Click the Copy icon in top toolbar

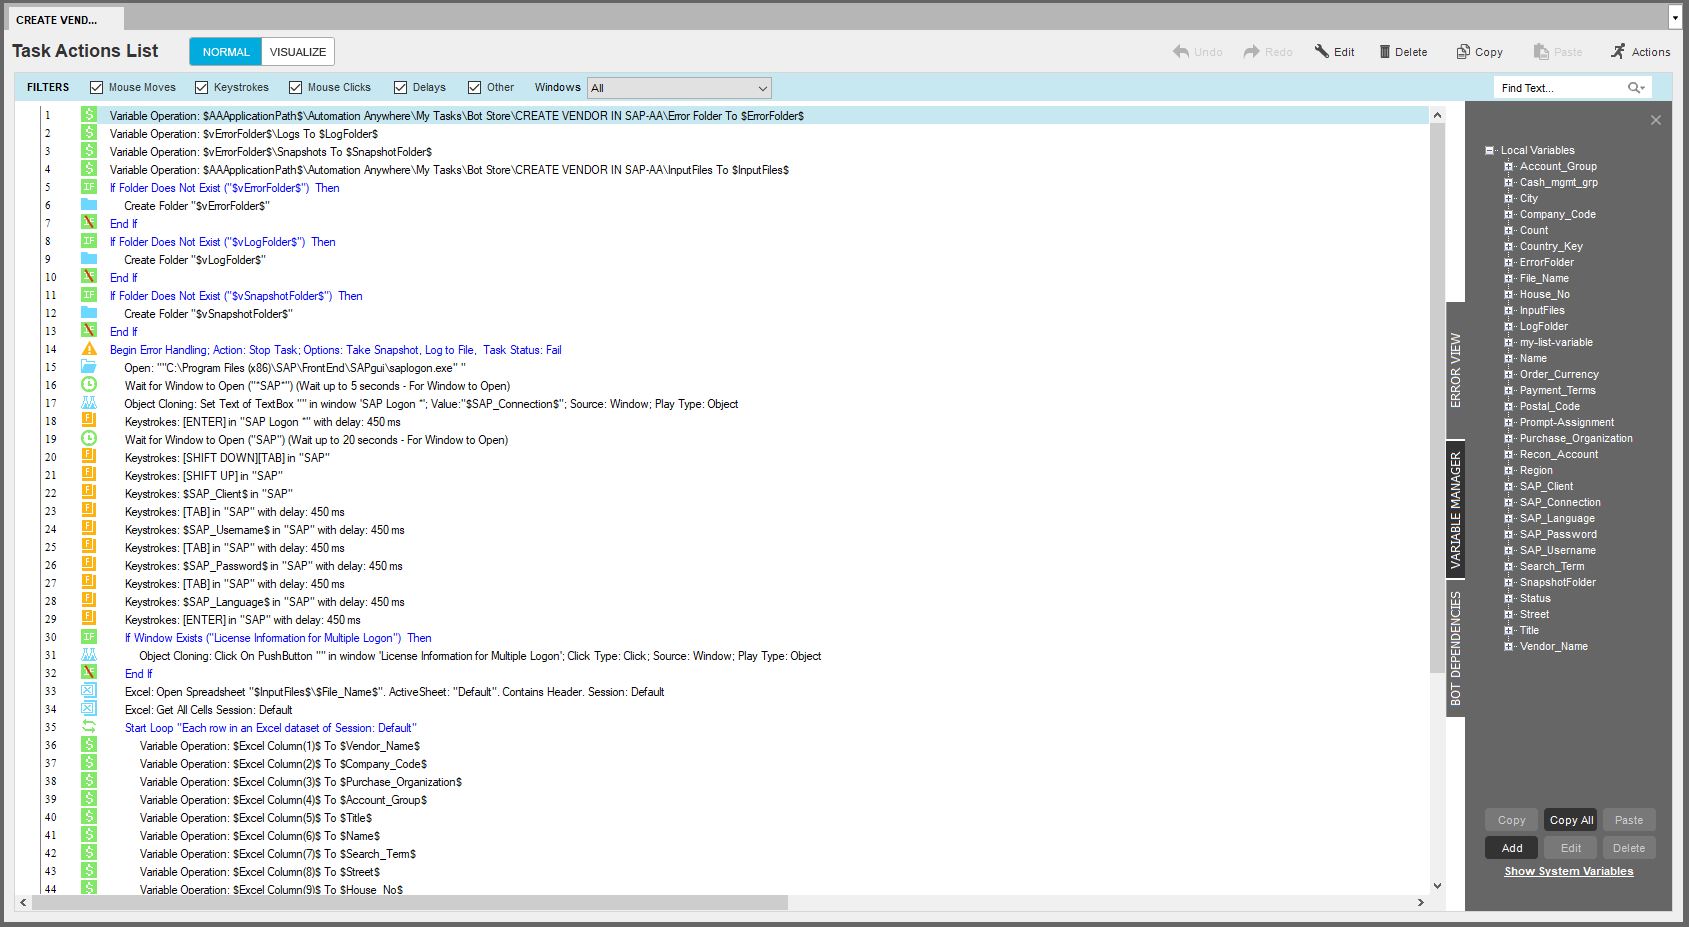(x=1463, y=52)
